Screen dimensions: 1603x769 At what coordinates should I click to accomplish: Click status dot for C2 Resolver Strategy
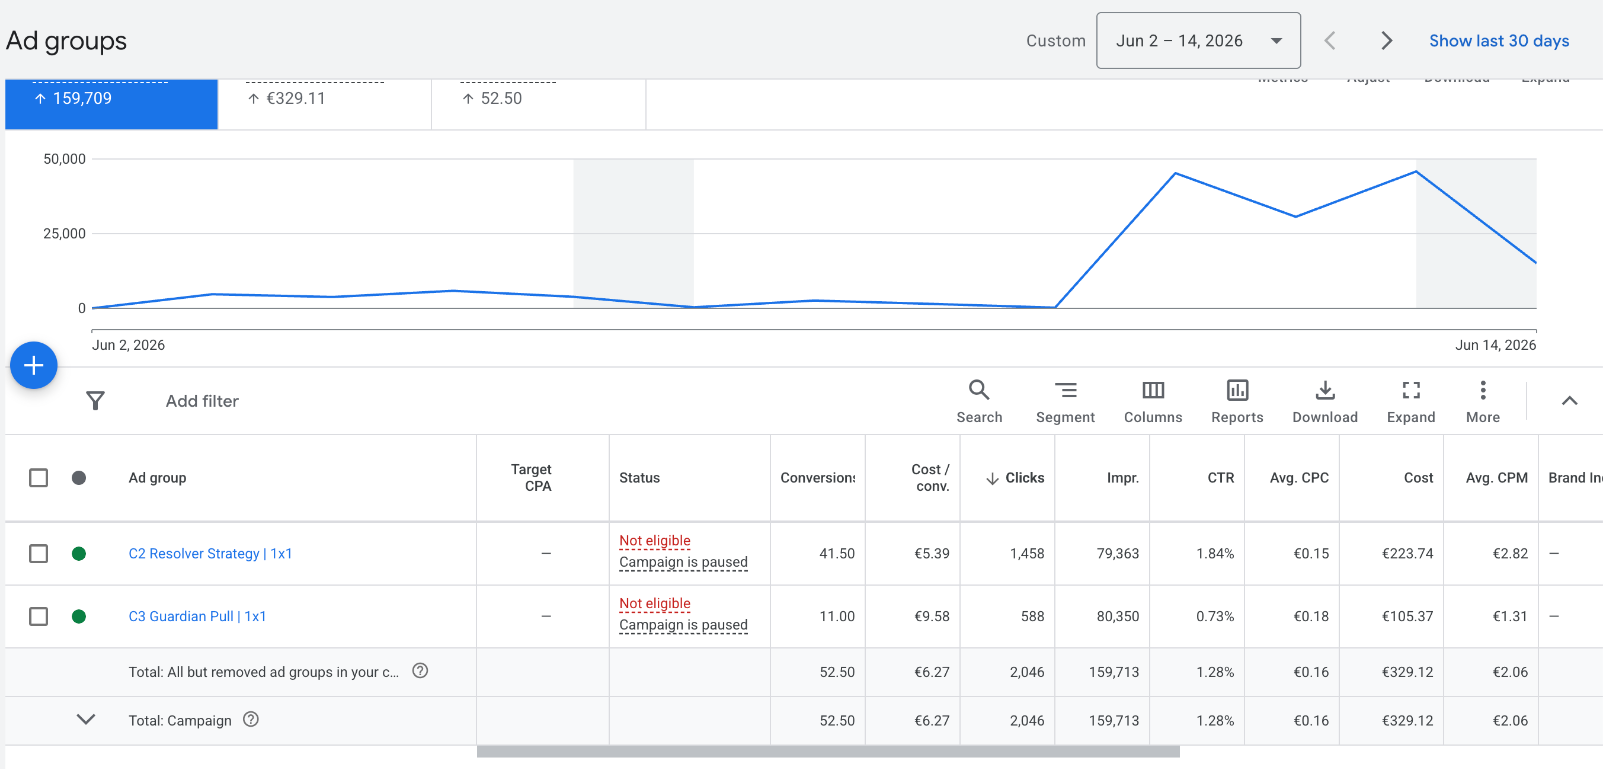point(79,554)
